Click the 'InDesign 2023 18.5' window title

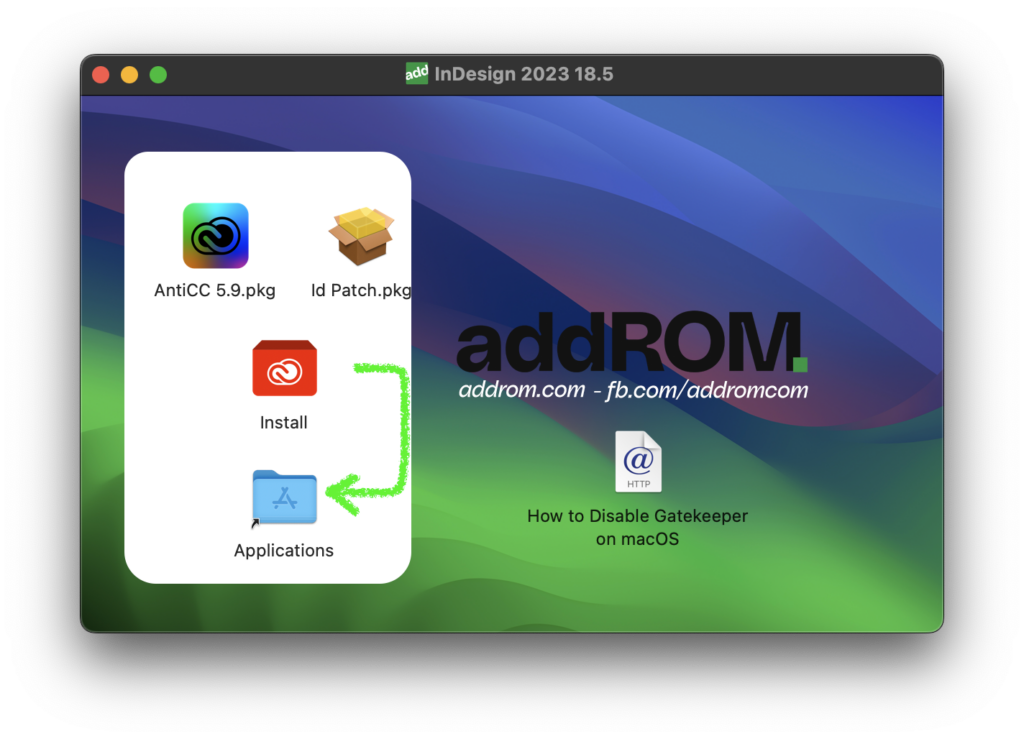tap(524, 74)
